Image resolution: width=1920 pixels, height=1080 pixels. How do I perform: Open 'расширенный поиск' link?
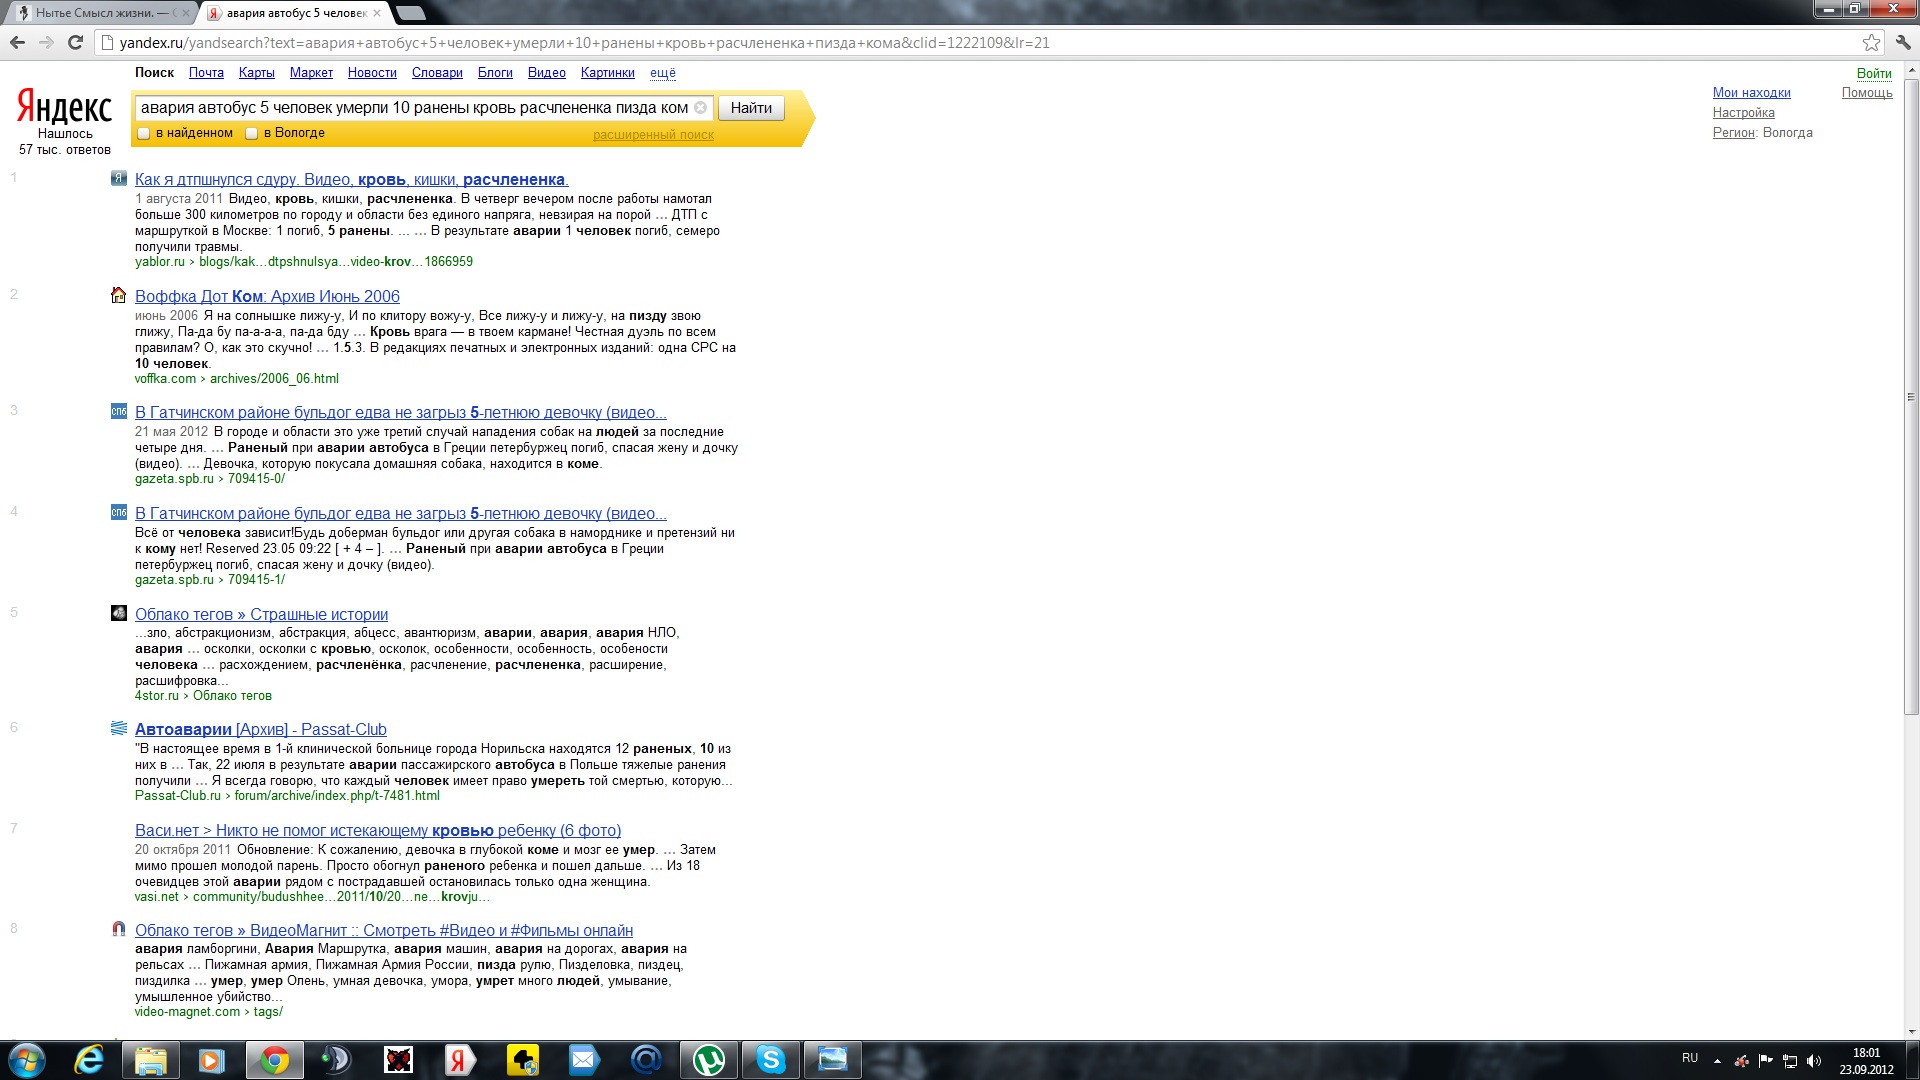pos(653,135)
